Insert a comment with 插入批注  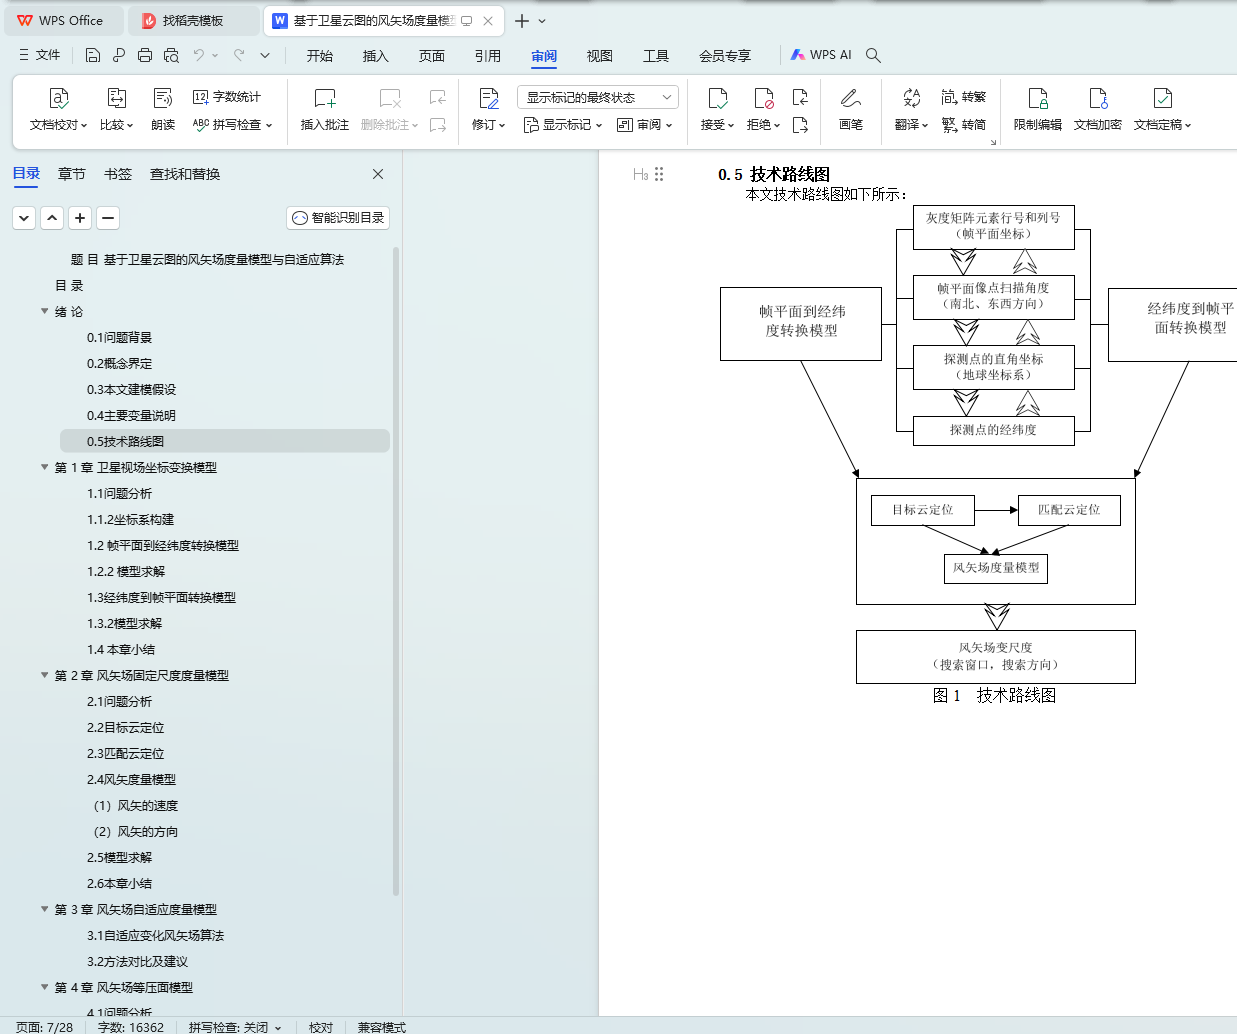click(325, 110)
